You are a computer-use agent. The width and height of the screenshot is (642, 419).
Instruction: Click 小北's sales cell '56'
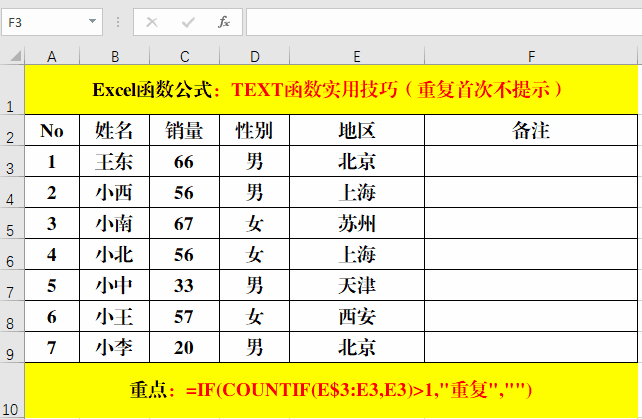pos(185,254)
